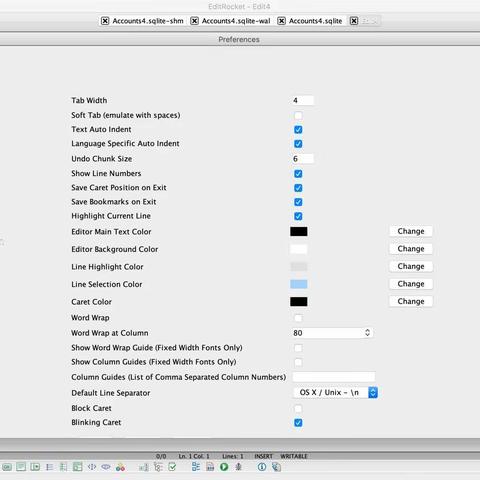Click the bar chart icon in toolbar
The image size is (480, 480).
[x=144, y=467]
